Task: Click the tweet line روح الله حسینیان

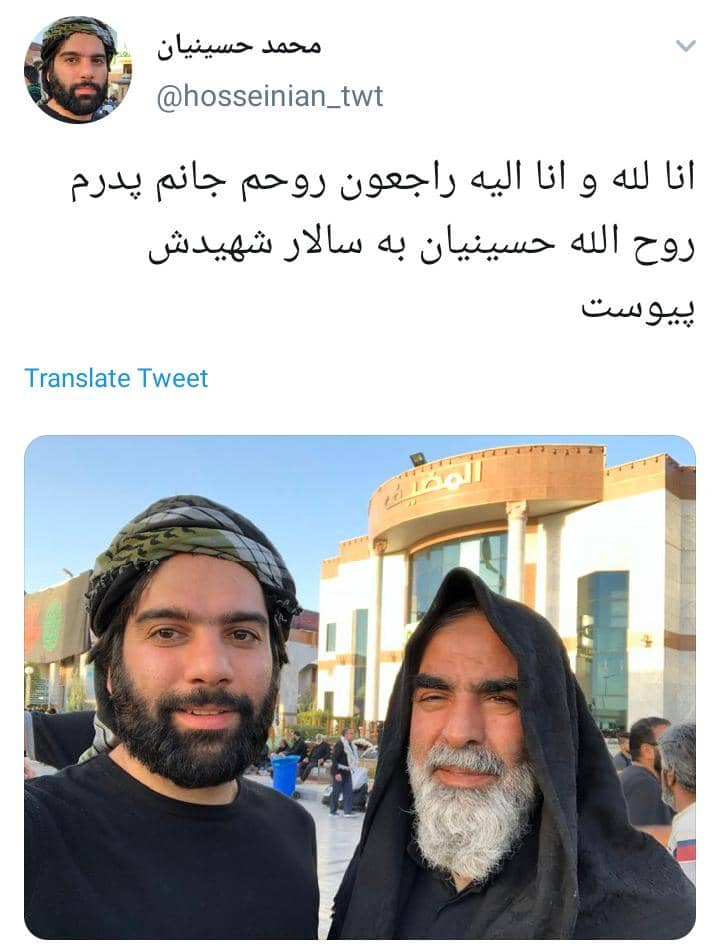Action: click(x=422, y=243)
